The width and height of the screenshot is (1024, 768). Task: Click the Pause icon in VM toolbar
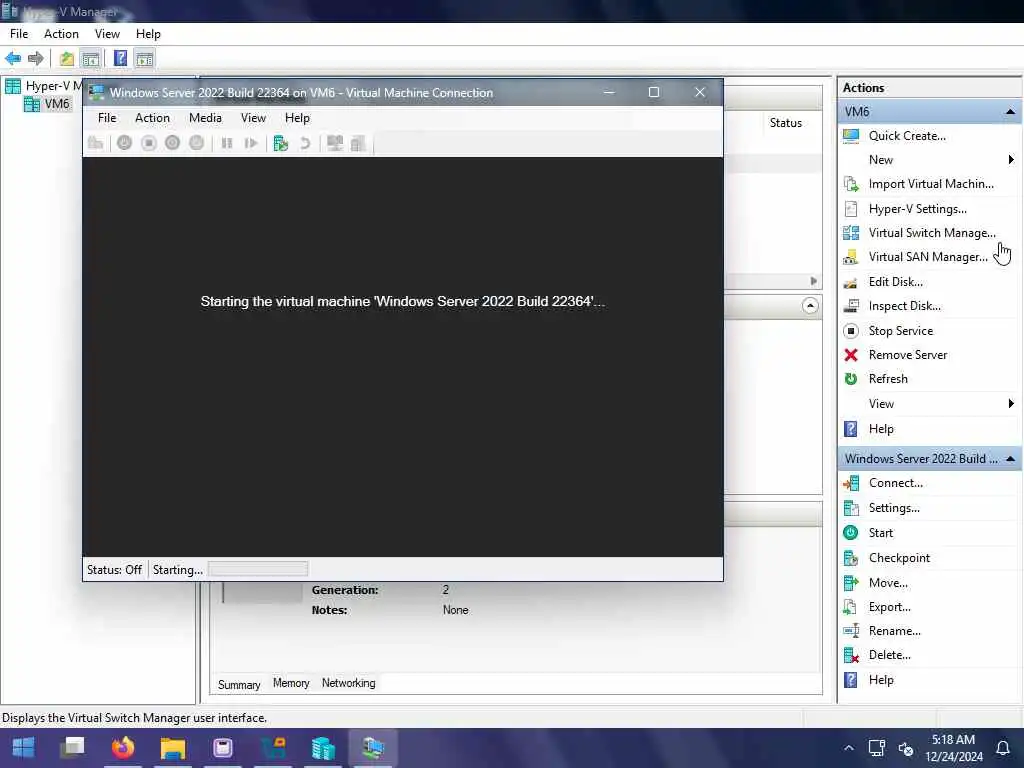coord(227,143)
